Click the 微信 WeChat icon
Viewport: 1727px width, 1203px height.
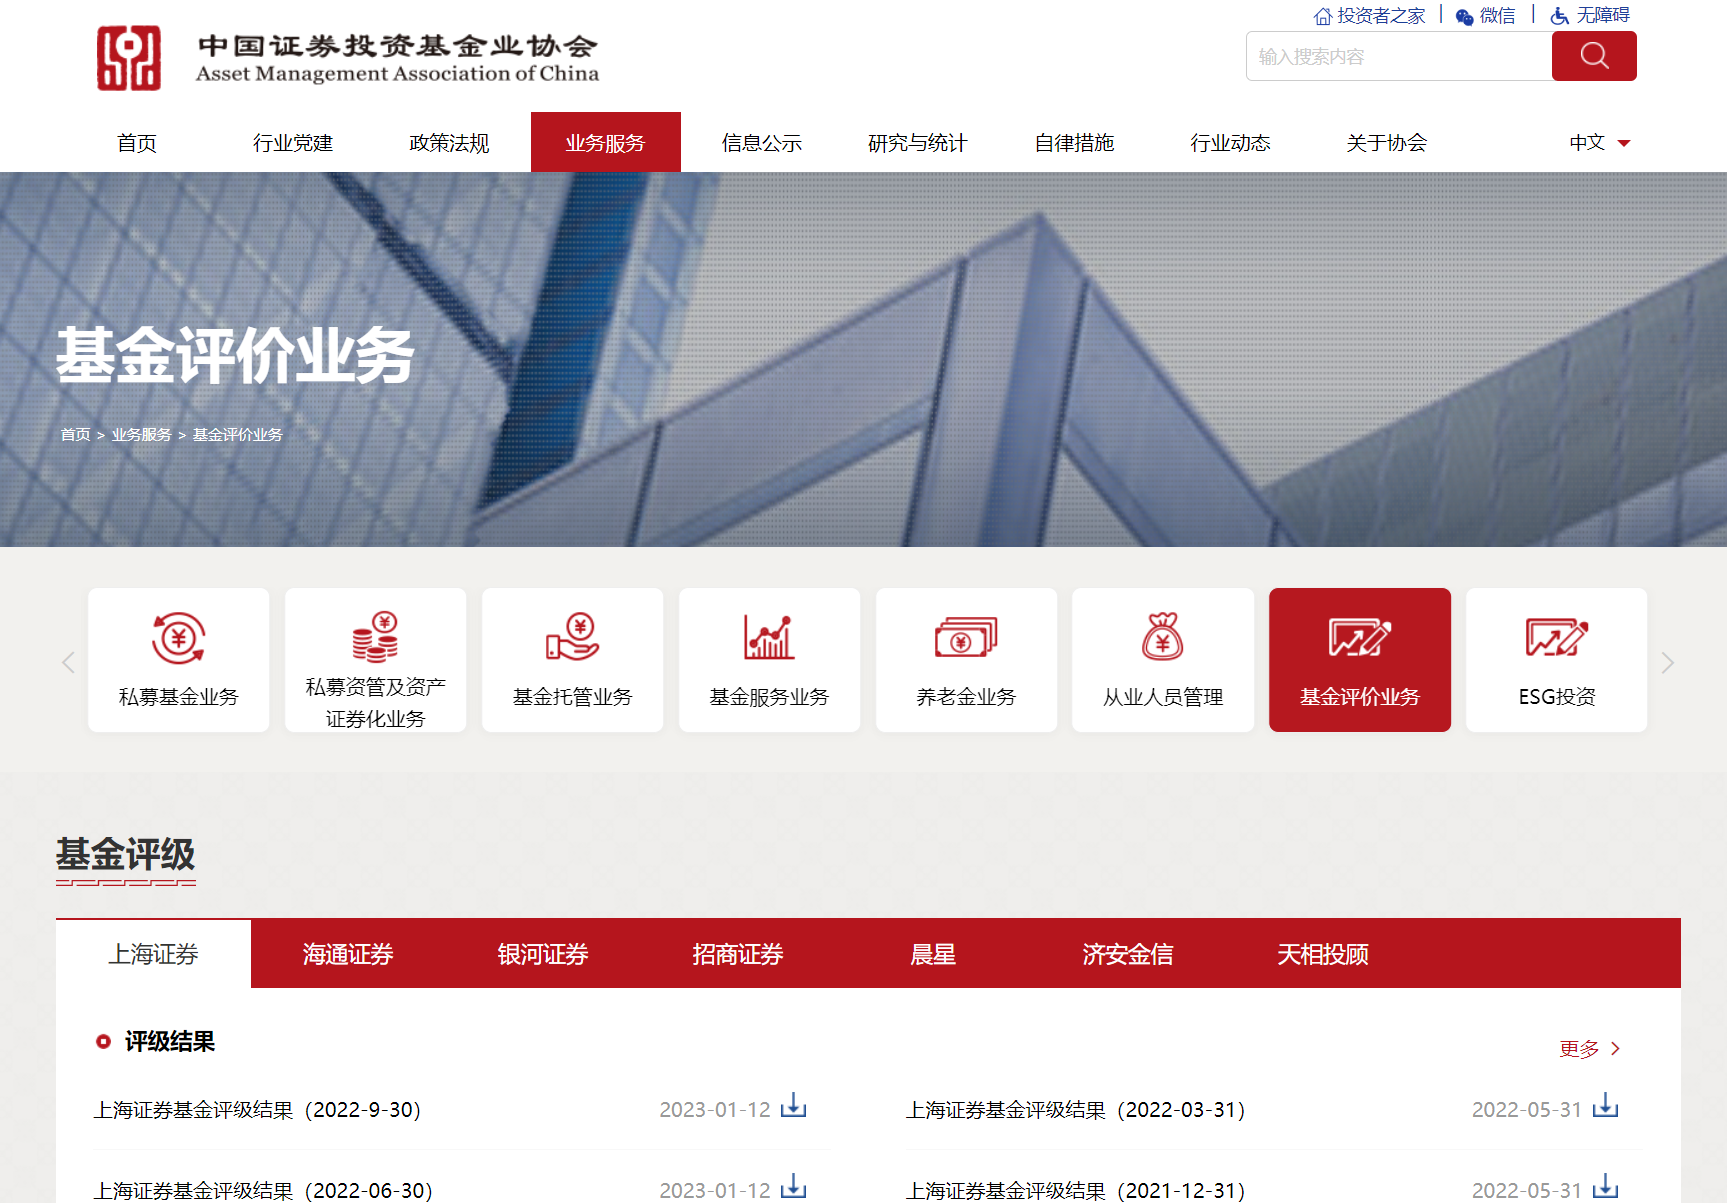pos(1465,16)
